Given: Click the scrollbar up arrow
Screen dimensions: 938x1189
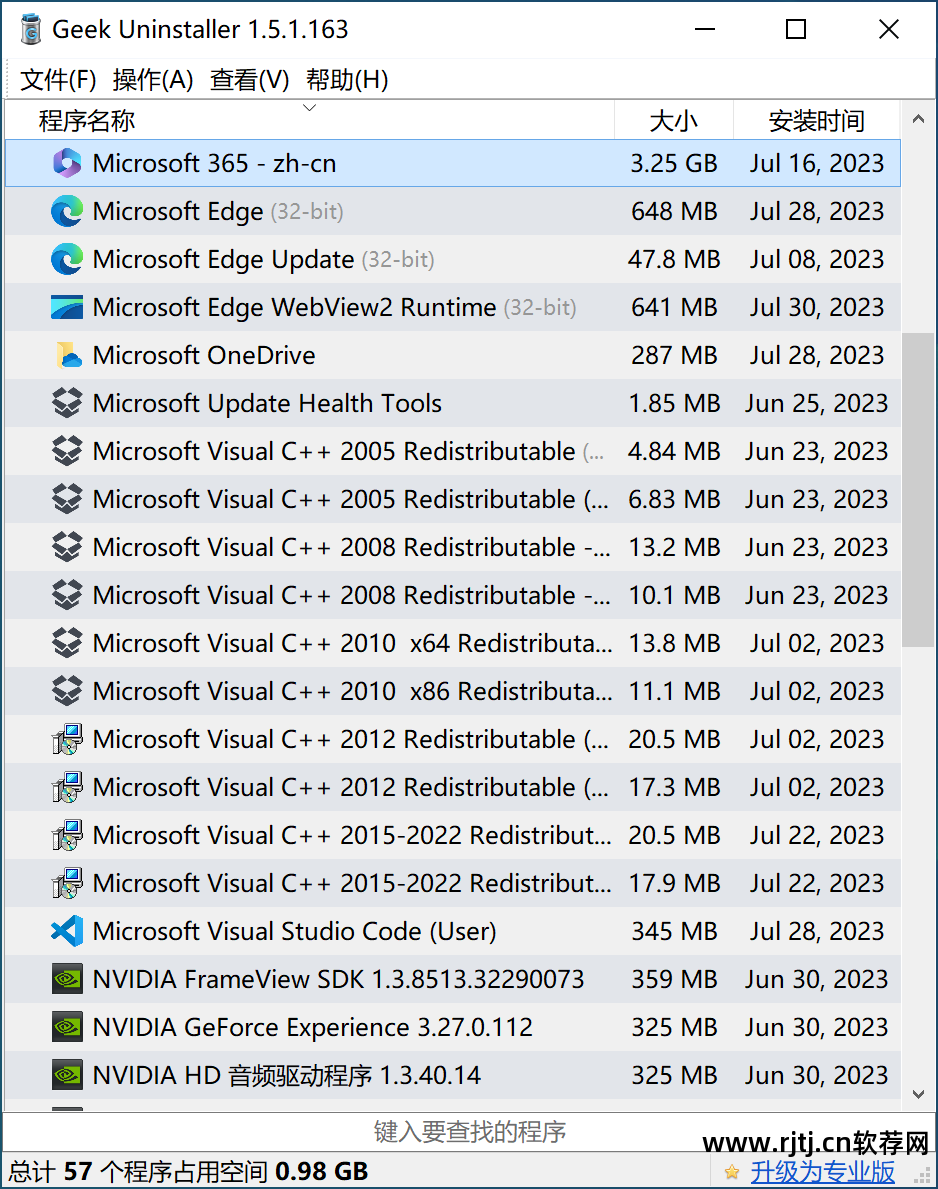Looking at the screenshot, I should (918, 121).
